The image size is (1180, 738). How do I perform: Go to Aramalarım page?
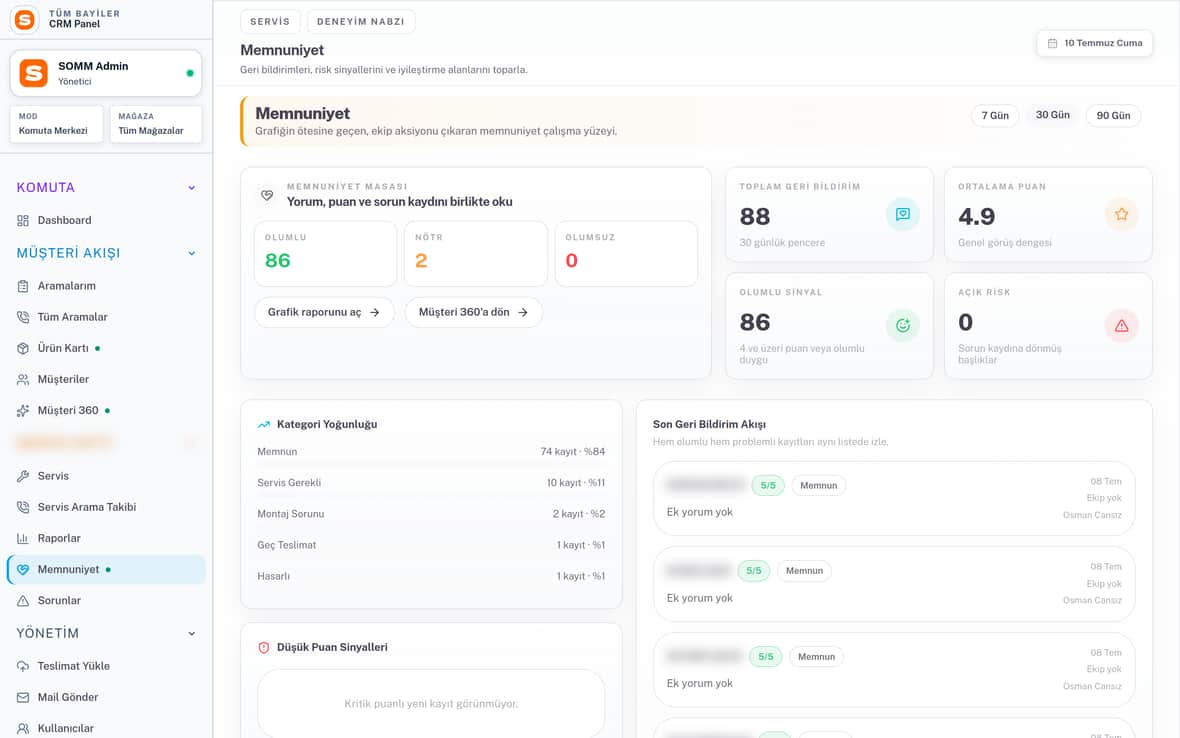click(x=105, y=286)
